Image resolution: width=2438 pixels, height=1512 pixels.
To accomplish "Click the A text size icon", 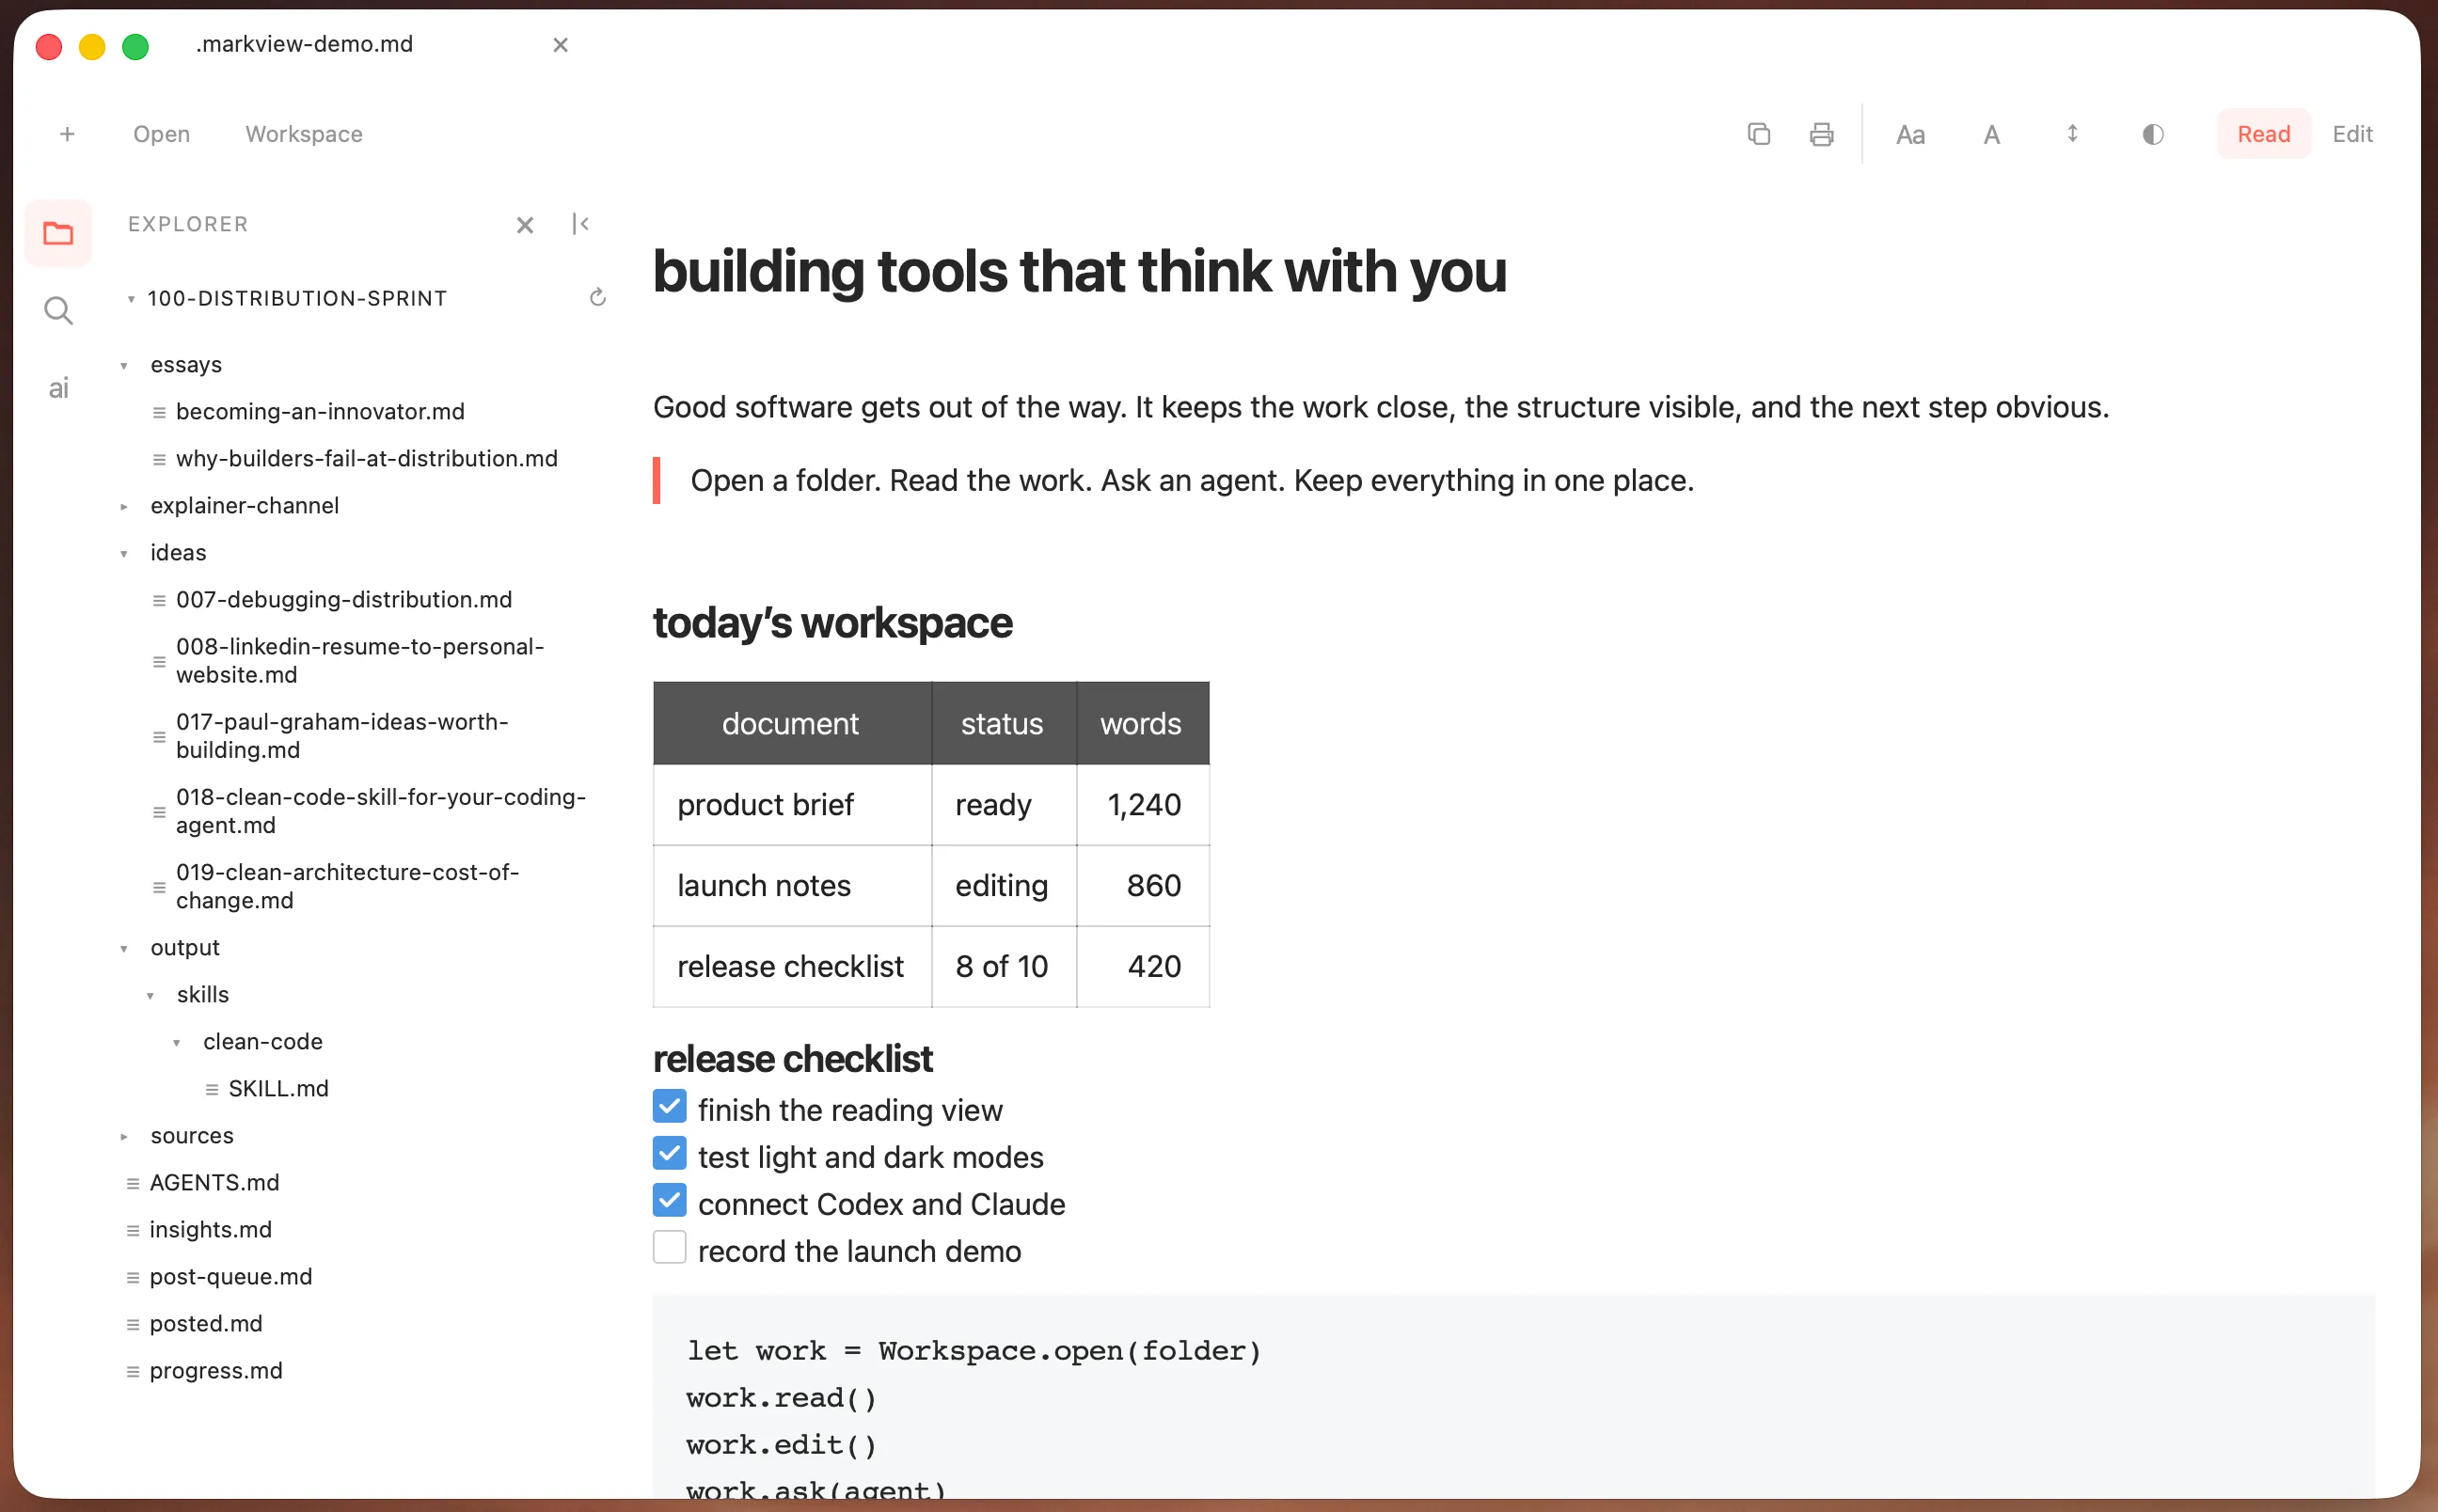I will pos(1991,134).
